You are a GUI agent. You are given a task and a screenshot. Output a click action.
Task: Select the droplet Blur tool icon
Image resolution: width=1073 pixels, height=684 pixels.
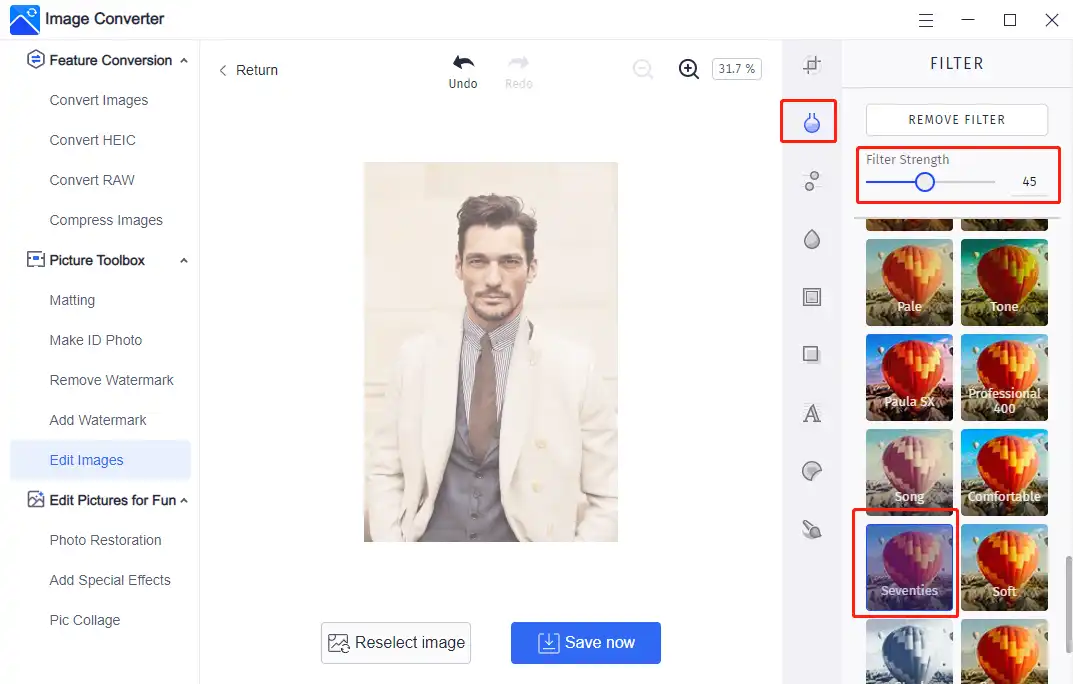(812, 239)
